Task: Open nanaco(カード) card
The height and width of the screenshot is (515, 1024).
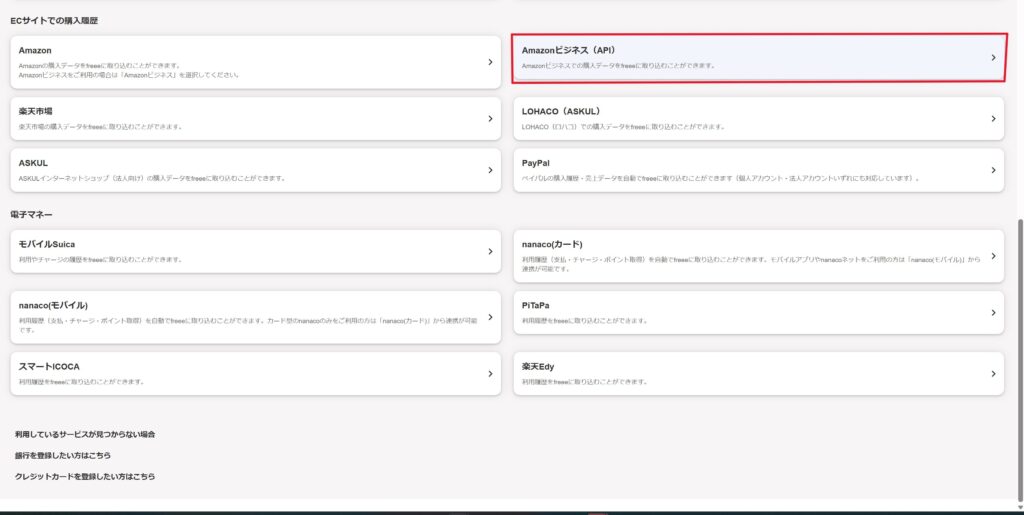Action: [x=759, y=256]
